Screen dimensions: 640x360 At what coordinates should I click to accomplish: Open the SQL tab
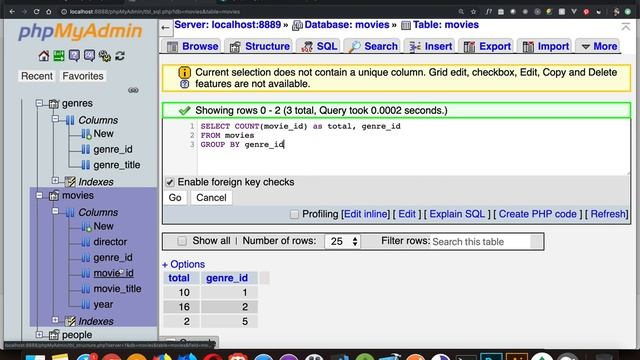319,47
